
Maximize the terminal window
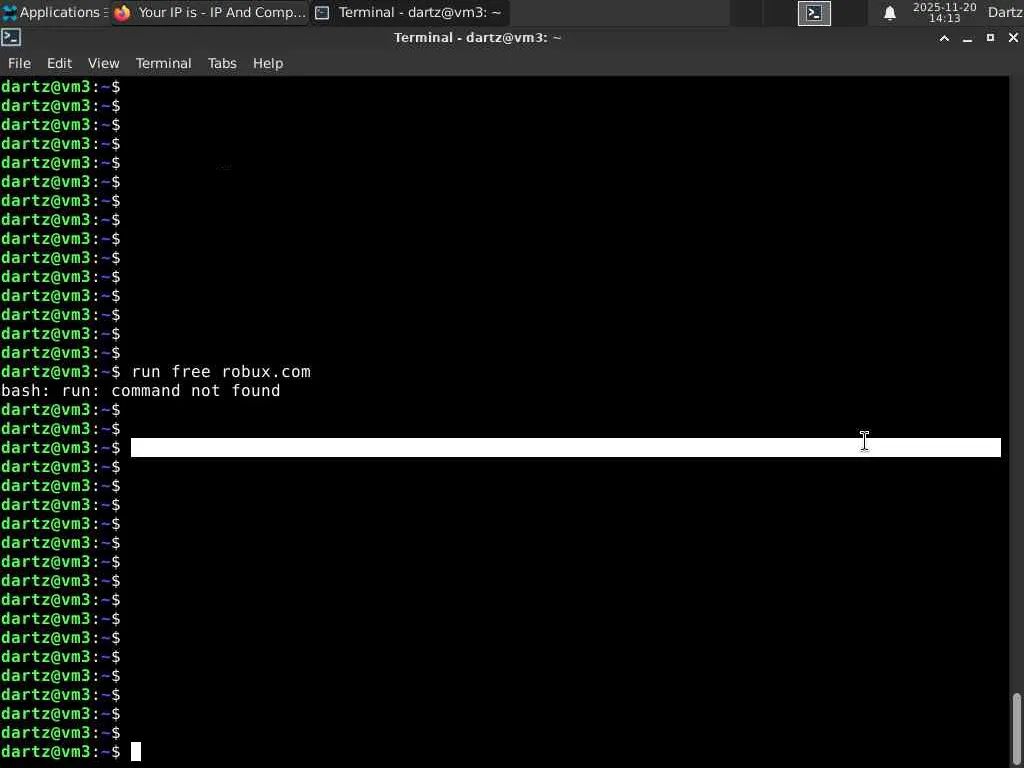click(990, 38)
